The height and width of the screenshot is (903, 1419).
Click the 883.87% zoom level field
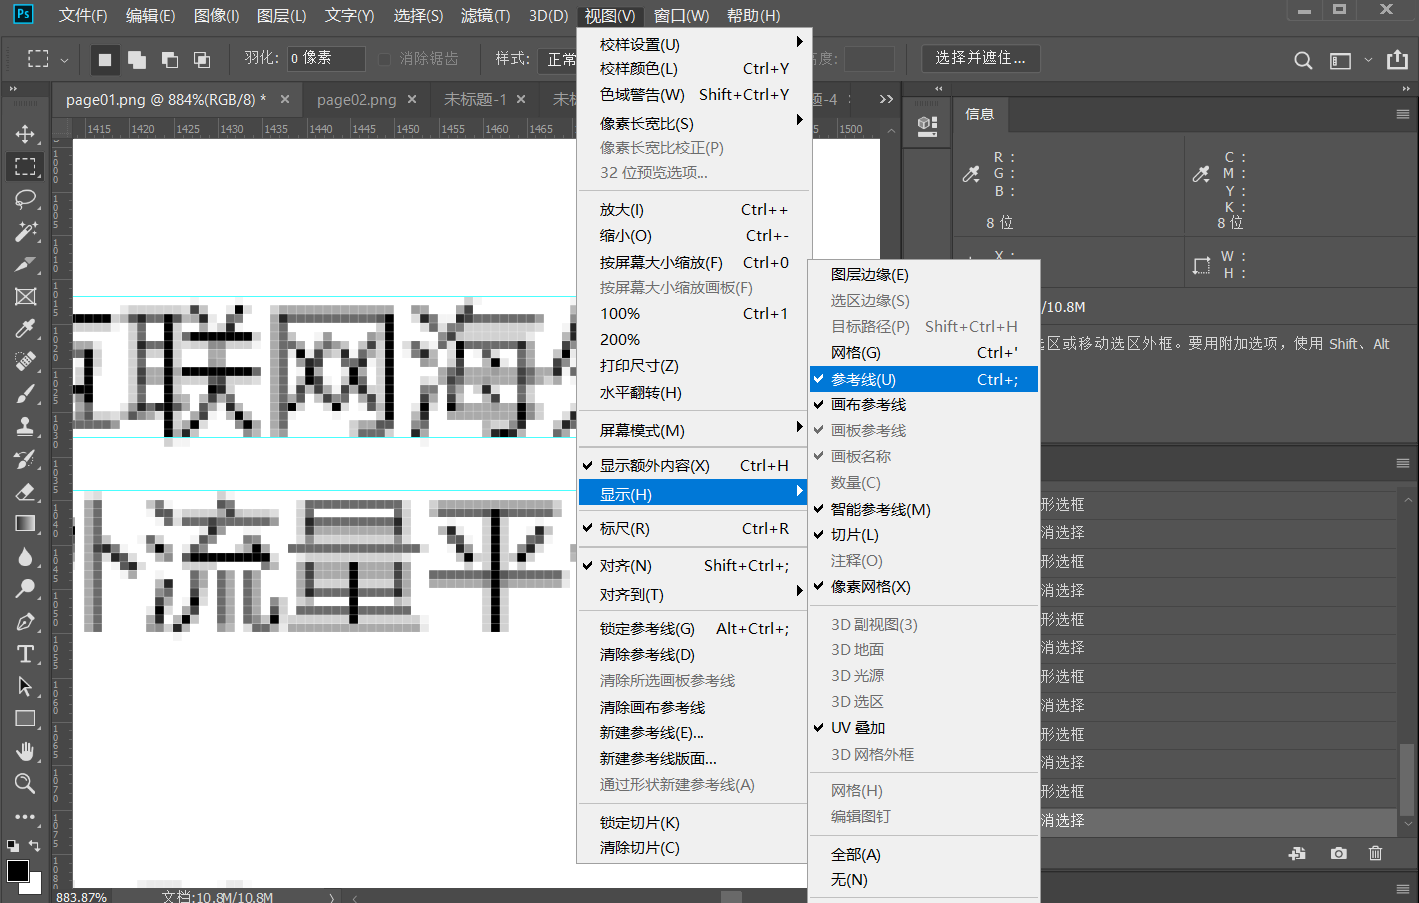click(x=81, y=896)
